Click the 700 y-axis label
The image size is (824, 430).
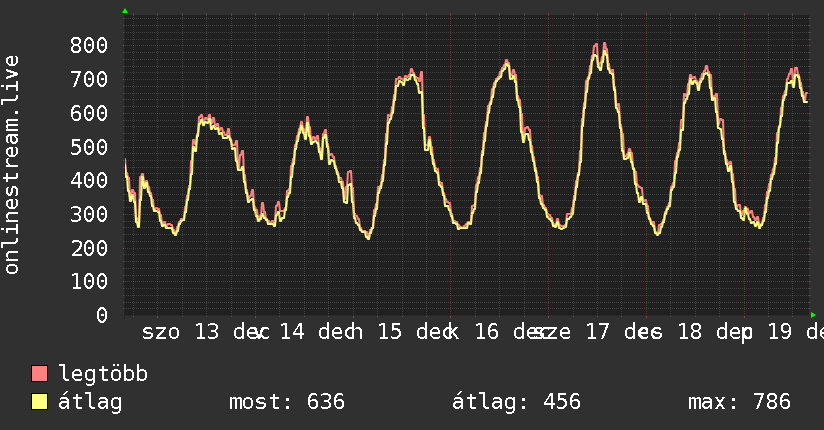point(89,79)
